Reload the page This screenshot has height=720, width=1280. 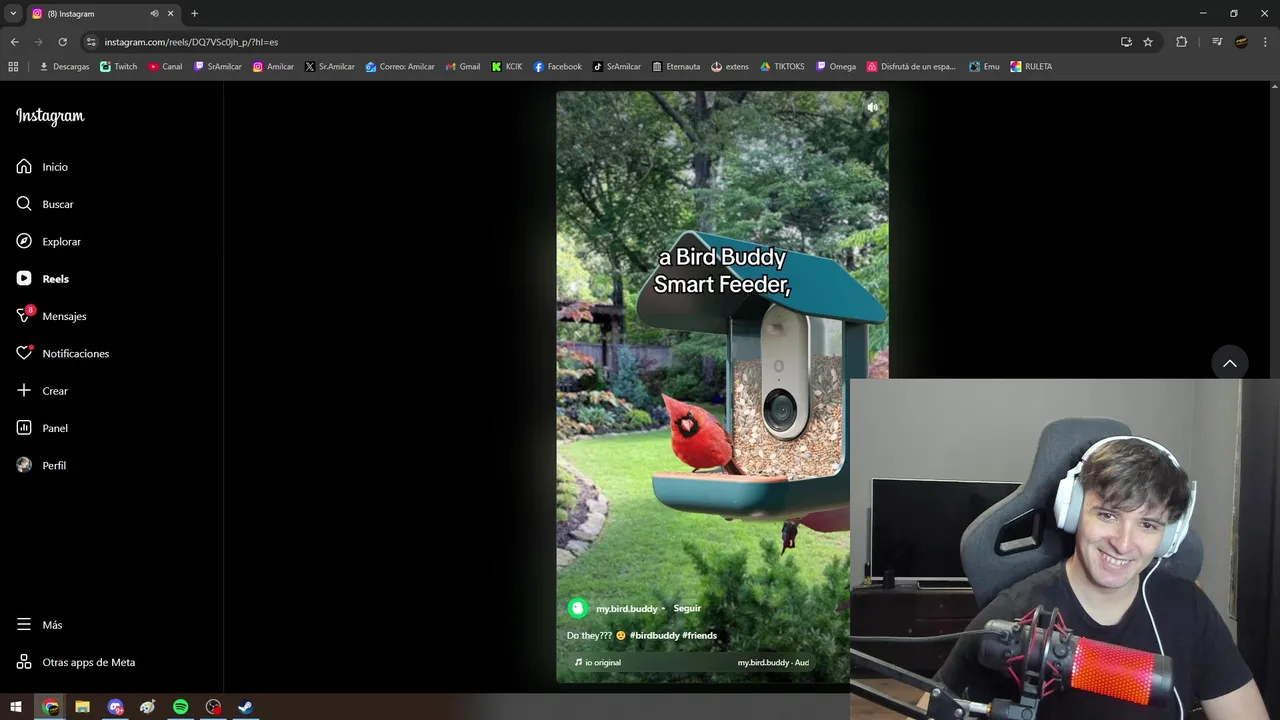point(62,42)
